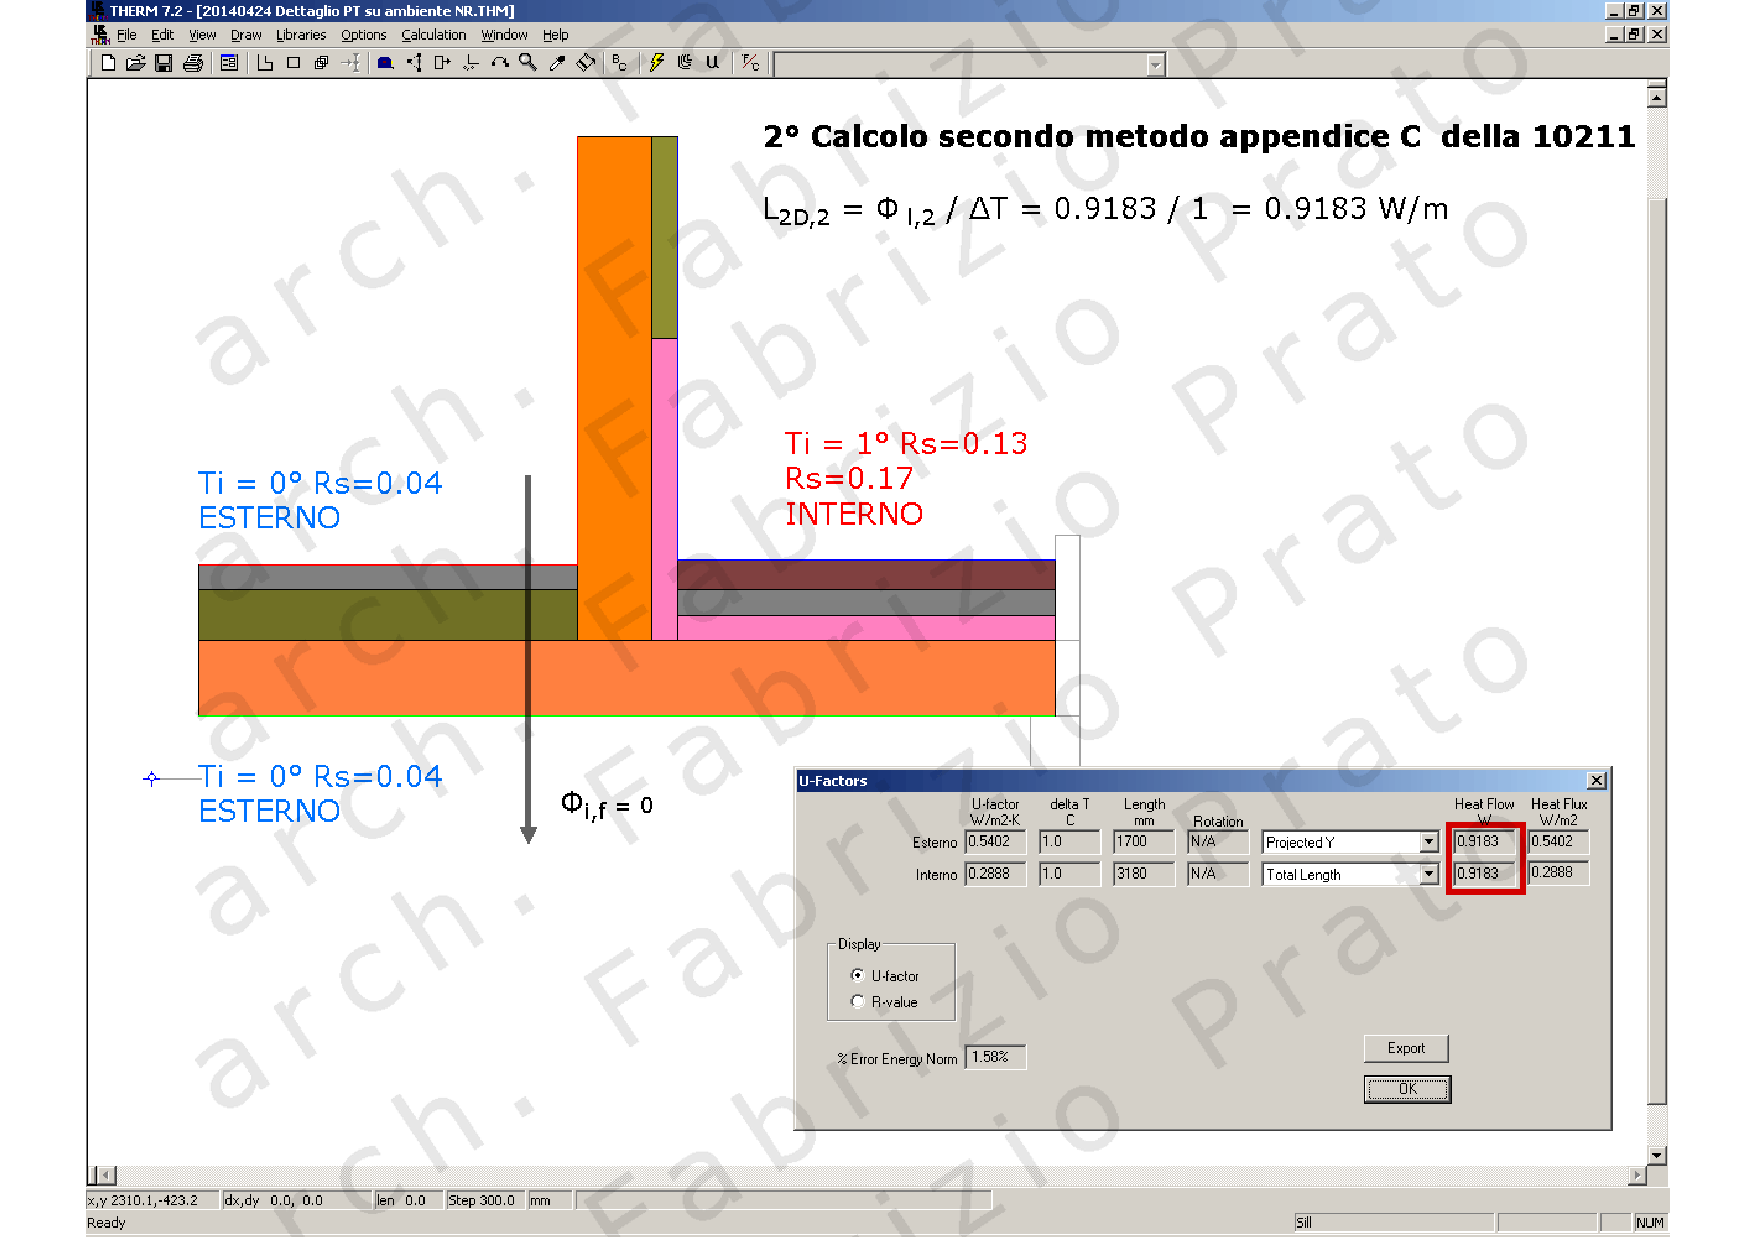
Task: Select the Move Points tool icon
Action: point(414,63)
